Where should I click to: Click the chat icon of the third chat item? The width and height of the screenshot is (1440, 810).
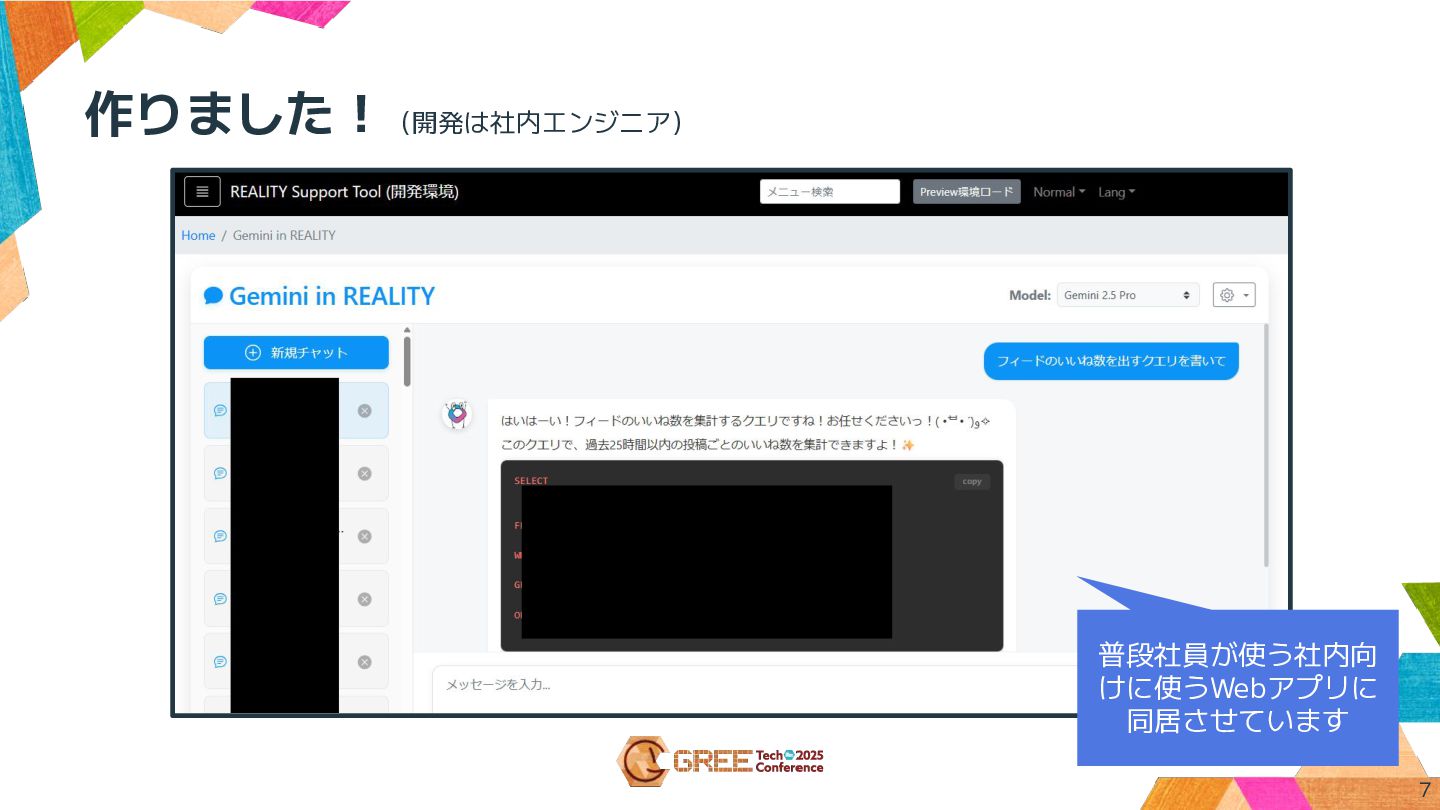(x=220, y=536)
